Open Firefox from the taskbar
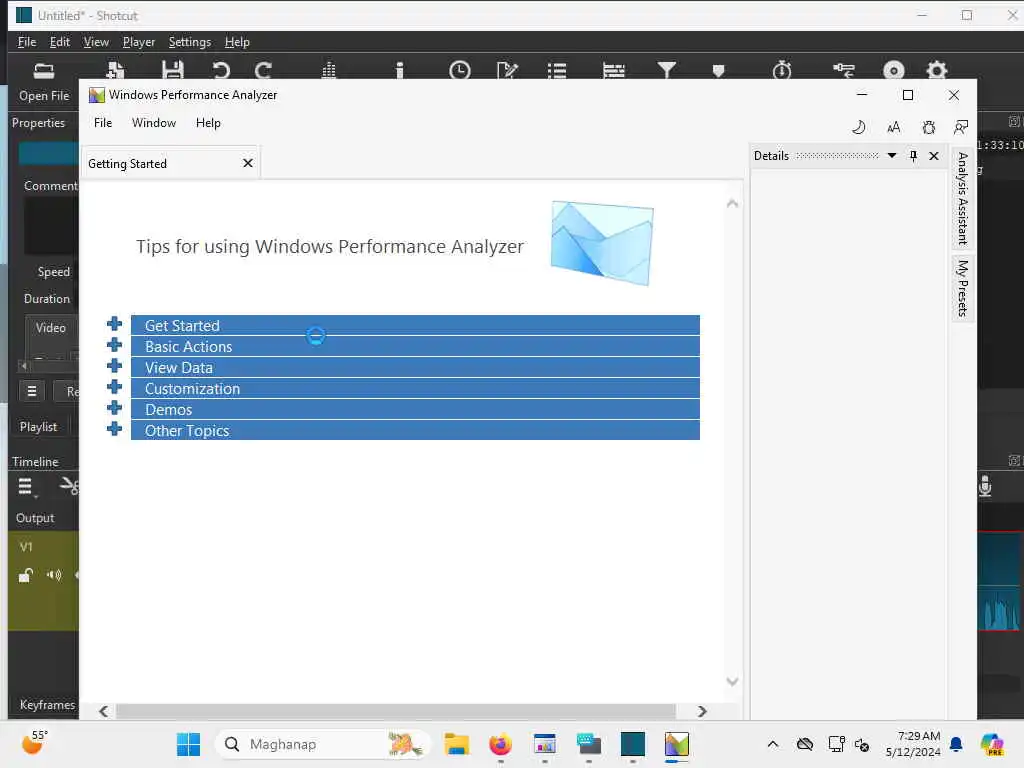The height and width of the screenshot is (768, 1024). tap(501, 744)
